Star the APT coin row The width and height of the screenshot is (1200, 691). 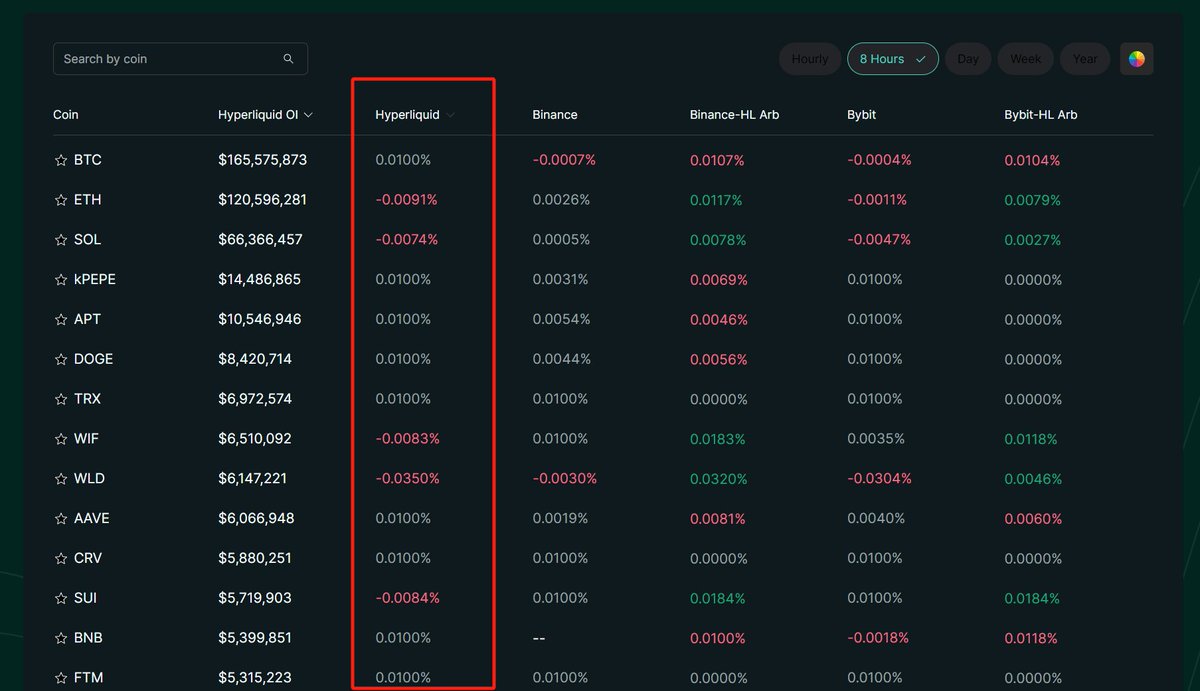(x=60, y=320)
